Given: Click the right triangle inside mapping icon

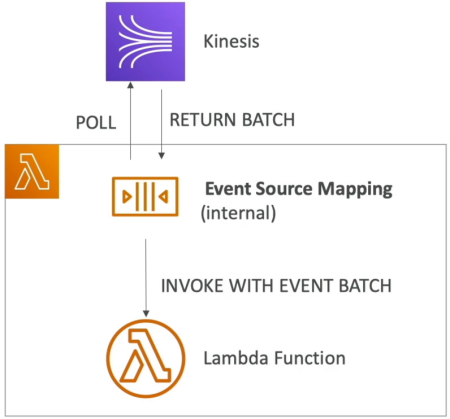Looking at the screenshot, I should [164, 197].
